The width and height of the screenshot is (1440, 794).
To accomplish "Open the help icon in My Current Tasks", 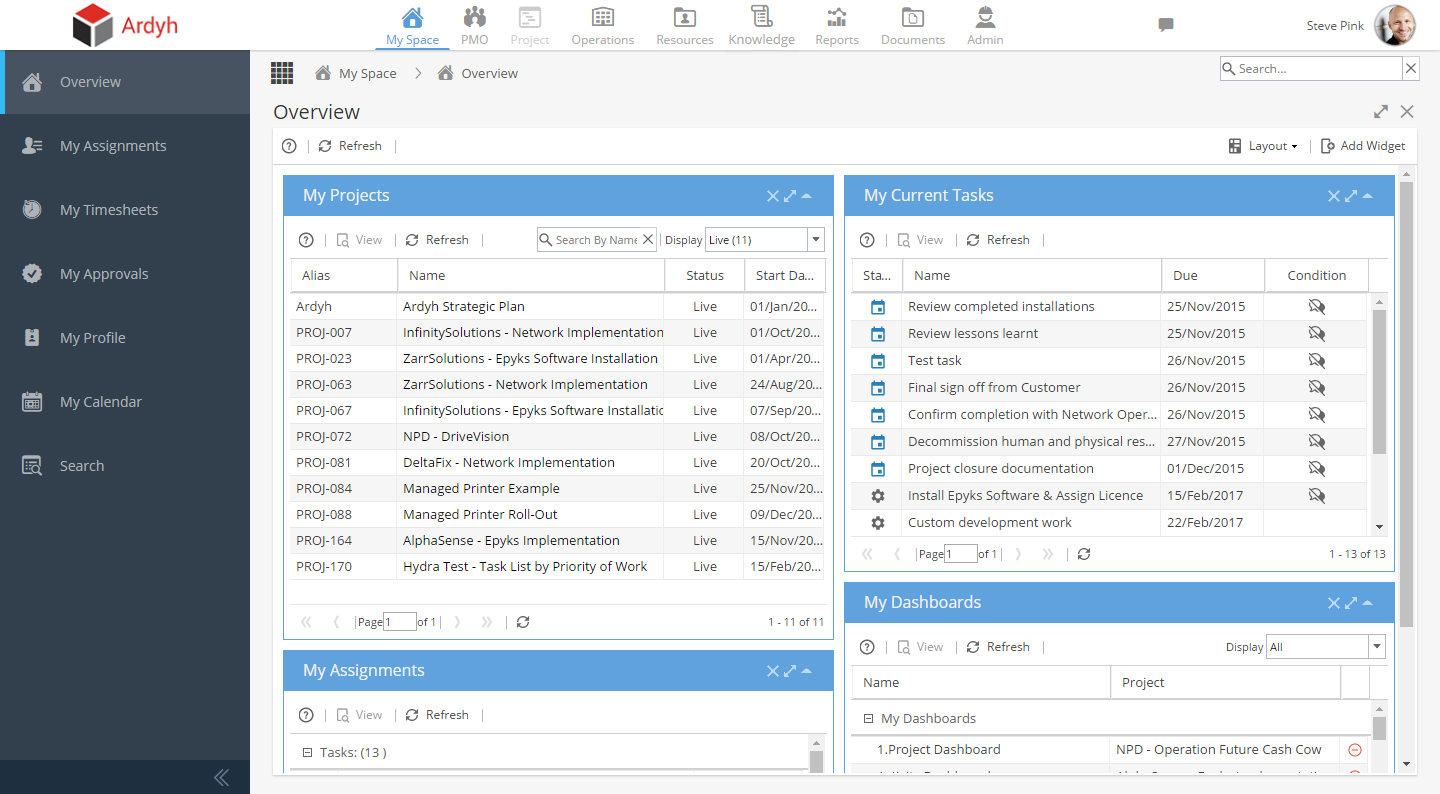I will [866, 239].
